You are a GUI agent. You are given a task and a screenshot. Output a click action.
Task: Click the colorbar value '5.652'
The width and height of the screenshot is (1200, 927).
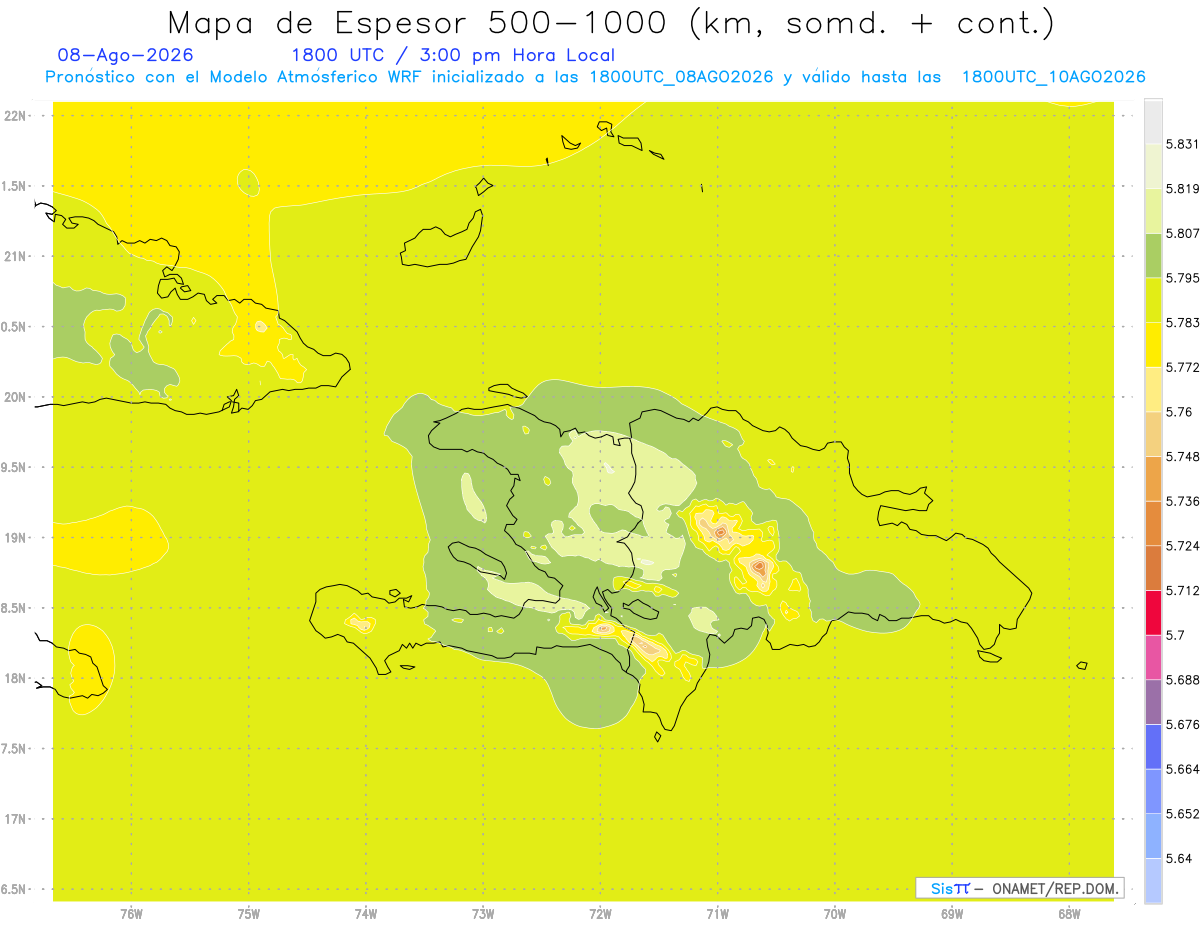(x=1183, y=814)
